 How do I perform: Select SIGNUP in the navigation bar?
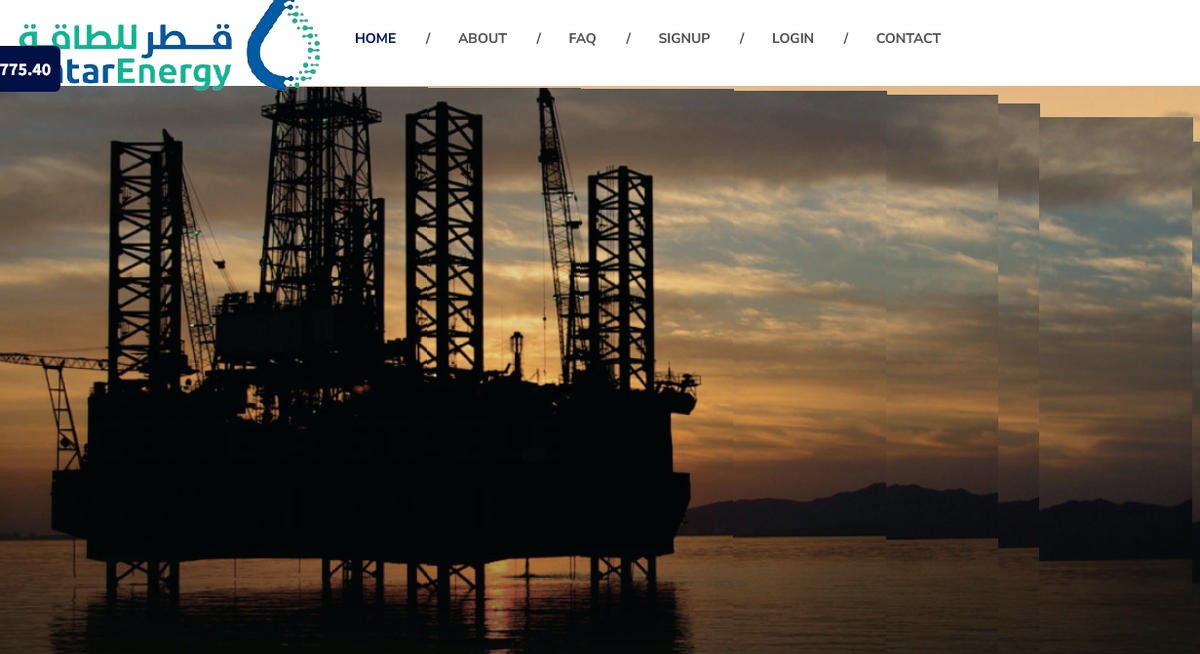[x=684, y=39]
